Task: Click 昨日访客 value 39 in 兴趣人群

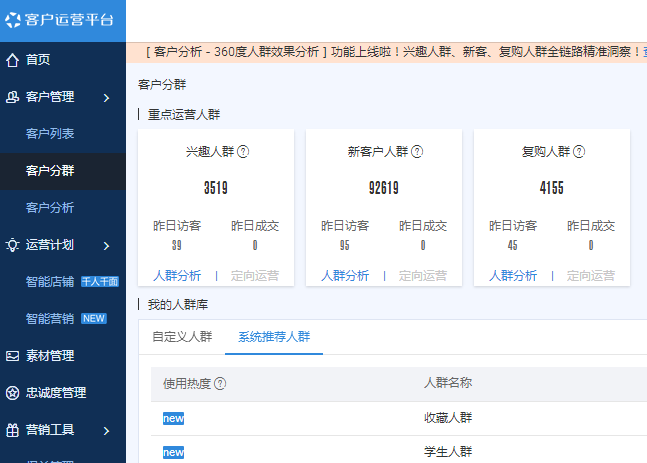Action: click(x=177, y=246)
